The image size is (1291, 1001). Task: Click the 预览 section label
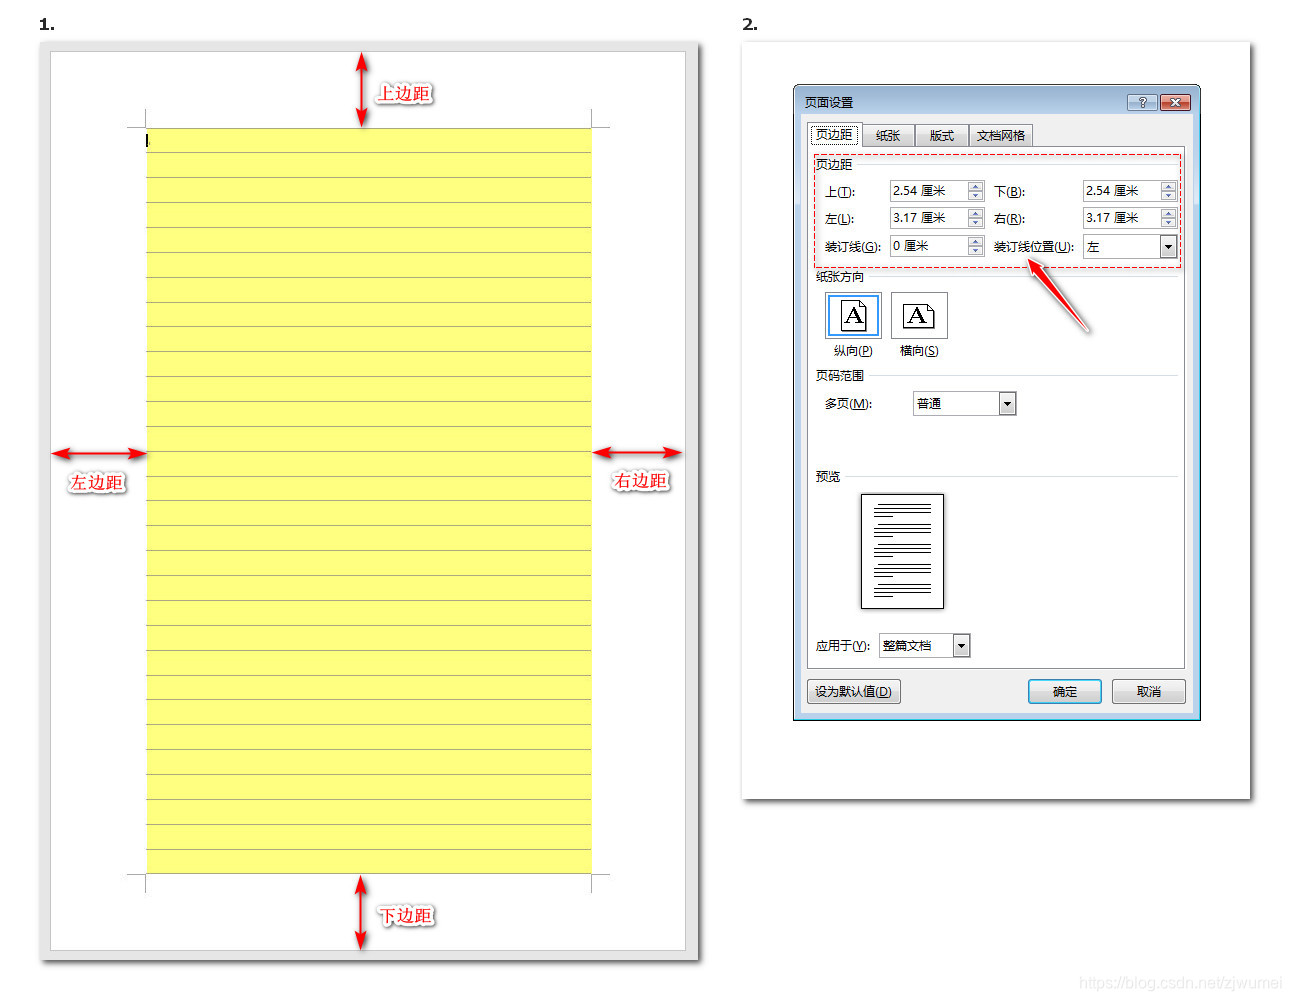828,477
